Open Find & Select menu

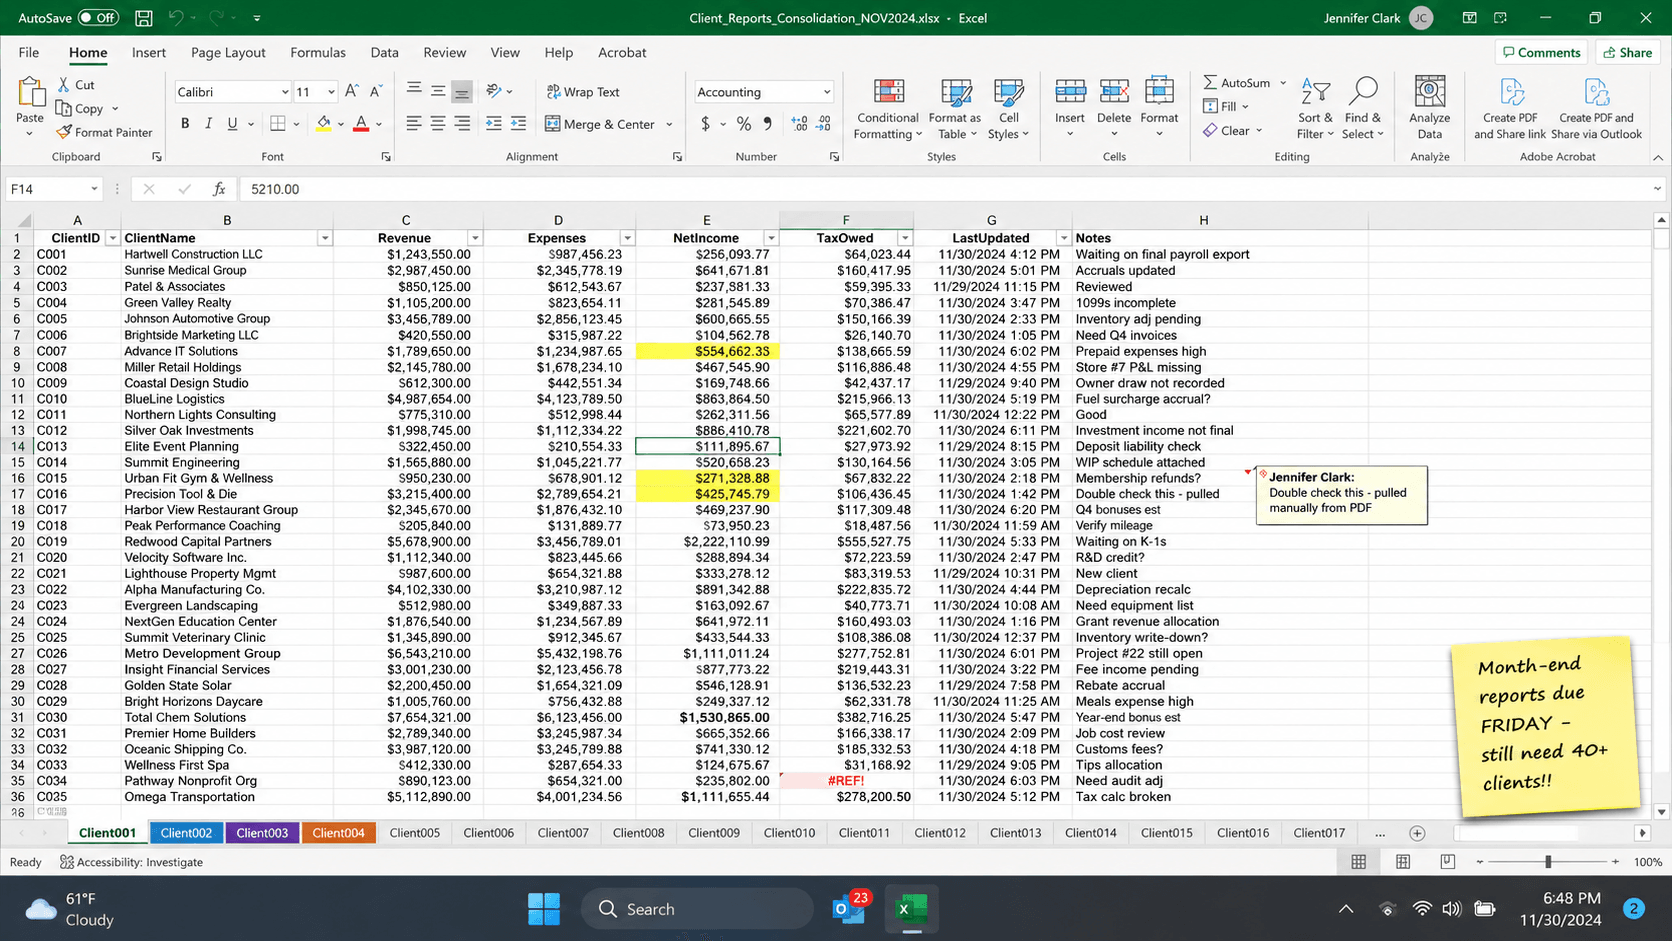tap(1362, 109)
